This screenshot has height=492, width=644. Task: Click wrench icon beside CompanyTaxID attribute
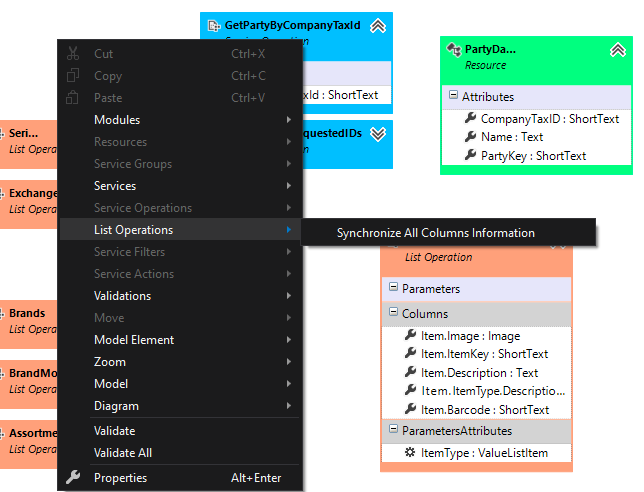tap(470, 118)
